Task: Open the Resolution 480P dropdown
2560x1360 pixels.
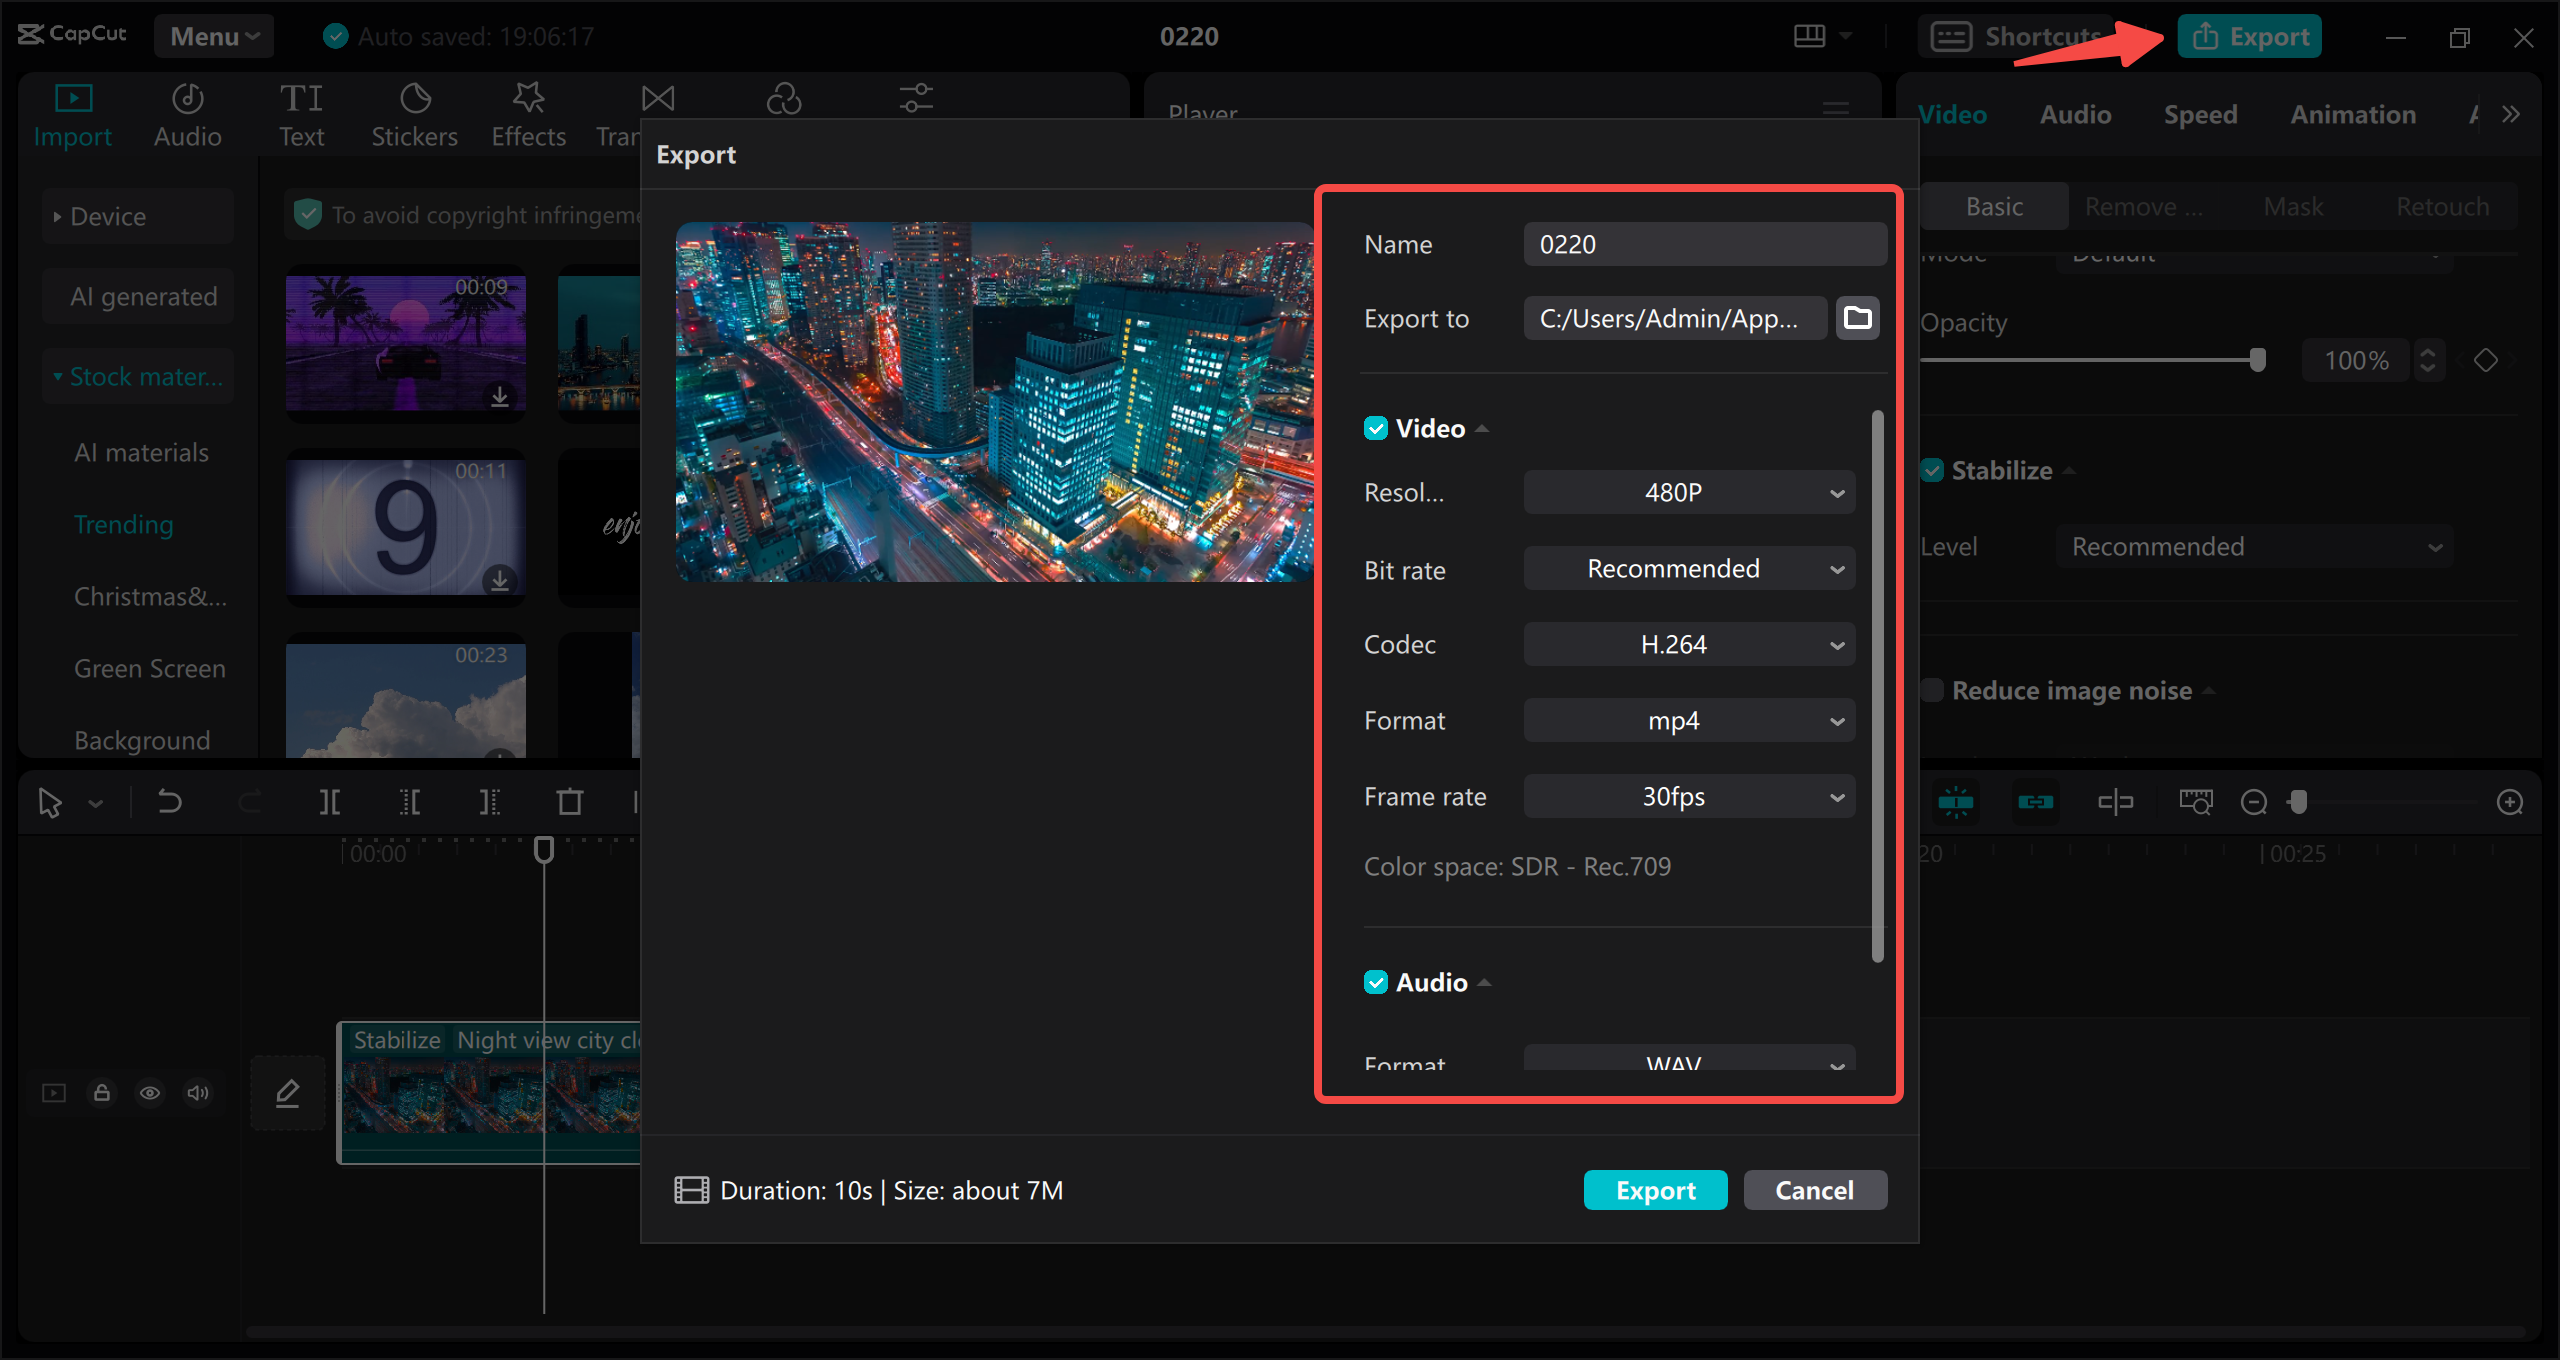Action: coord(1689,493)
